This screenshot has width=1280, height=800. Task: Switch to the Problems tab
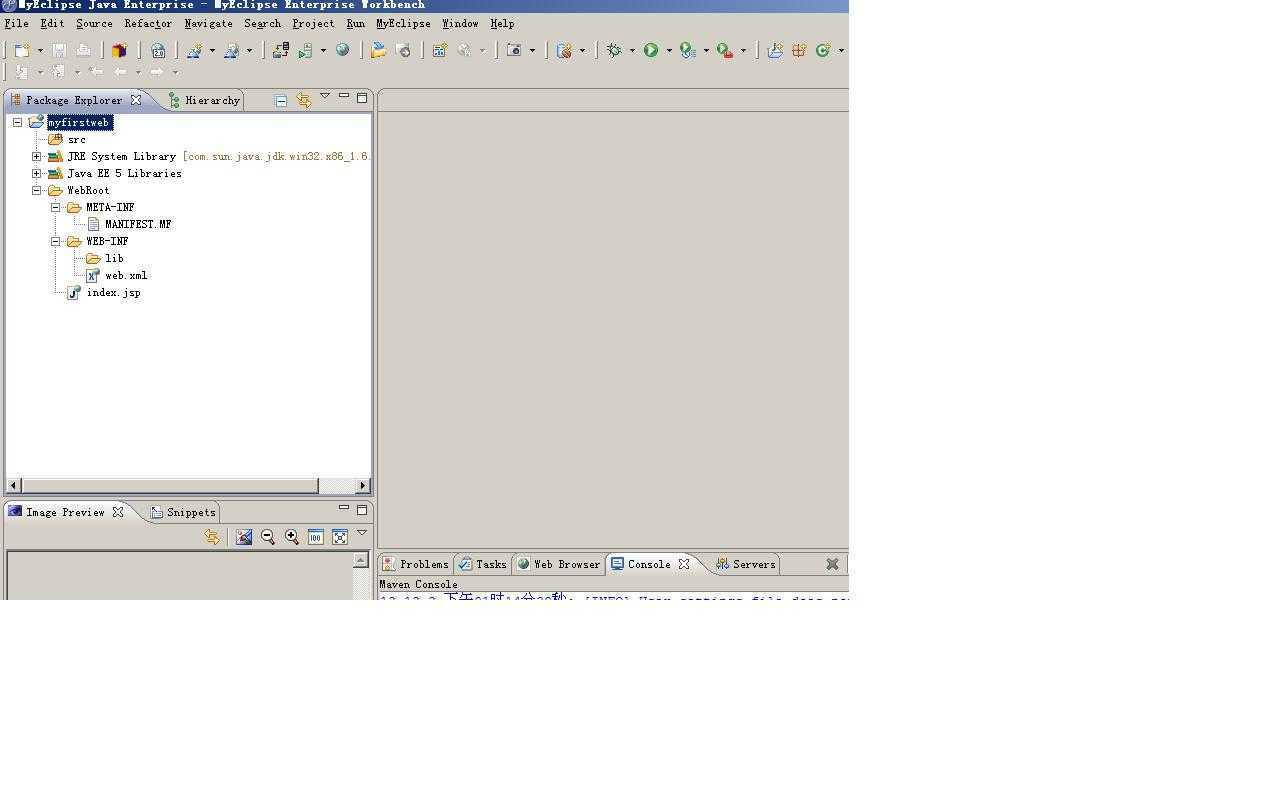click(416, 564)
